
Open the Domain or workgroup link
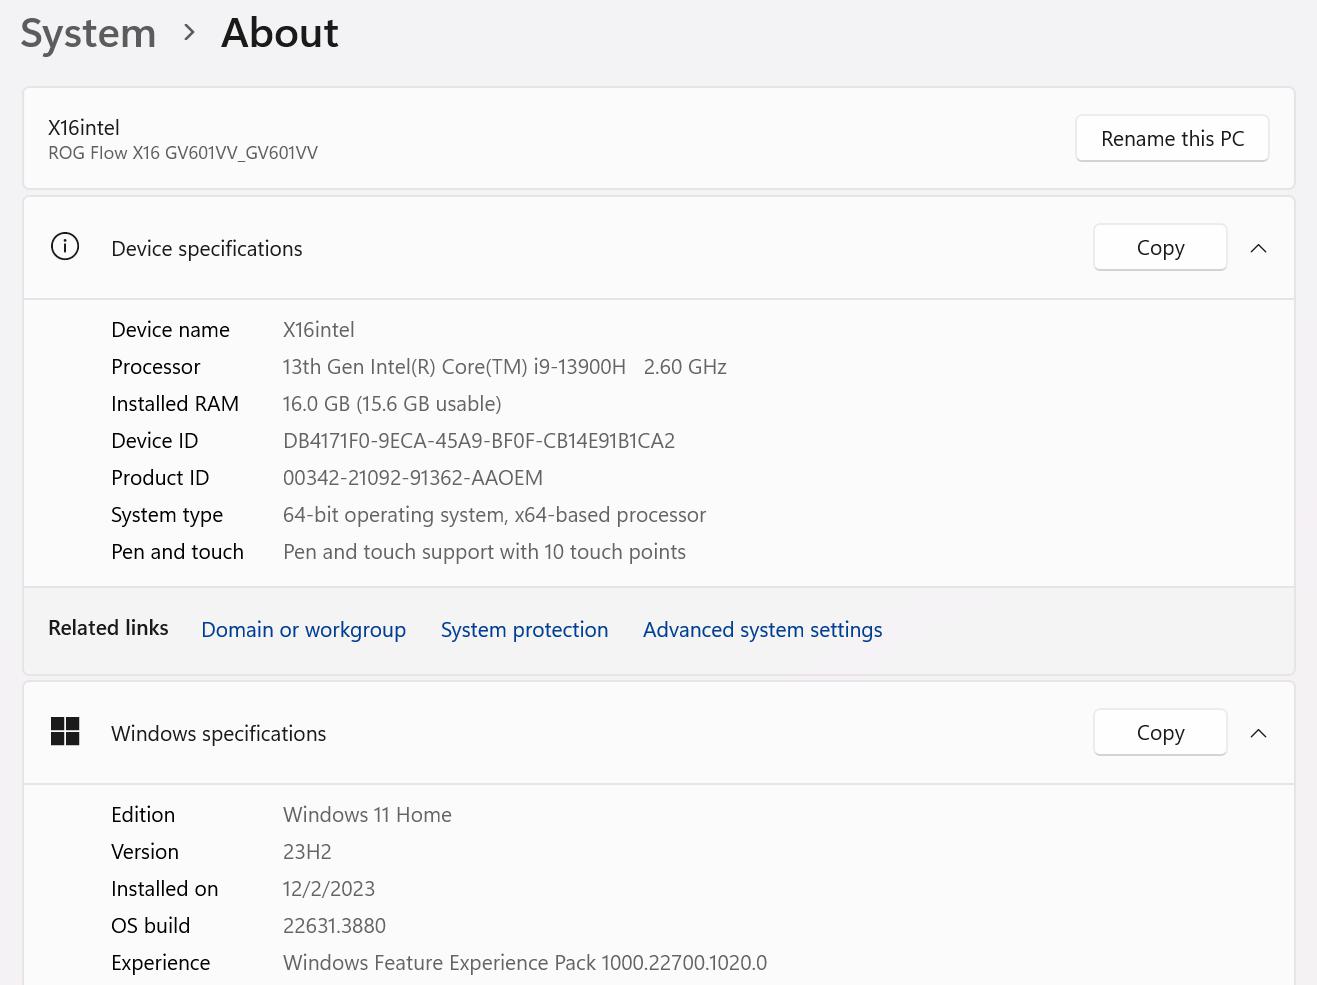pyautogui.click(x=303, y=629)
